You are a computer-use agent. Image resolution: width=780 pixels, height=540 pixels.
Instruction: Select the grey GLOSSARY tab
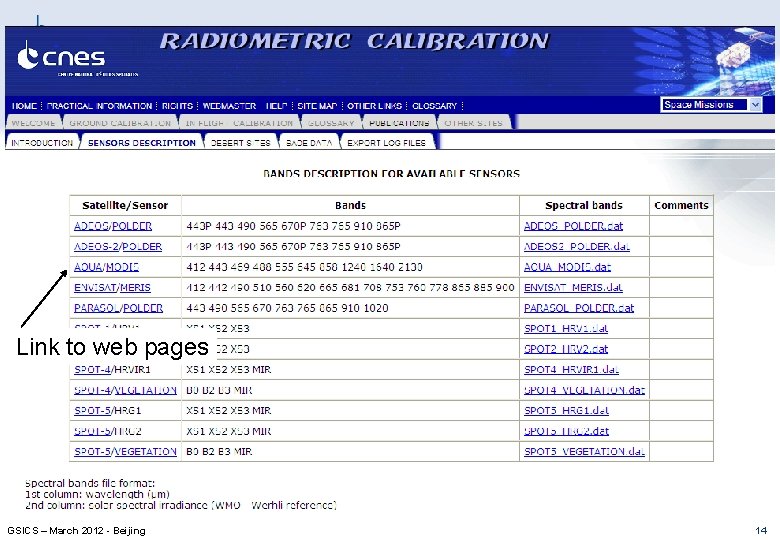click(x=331, y=123)
